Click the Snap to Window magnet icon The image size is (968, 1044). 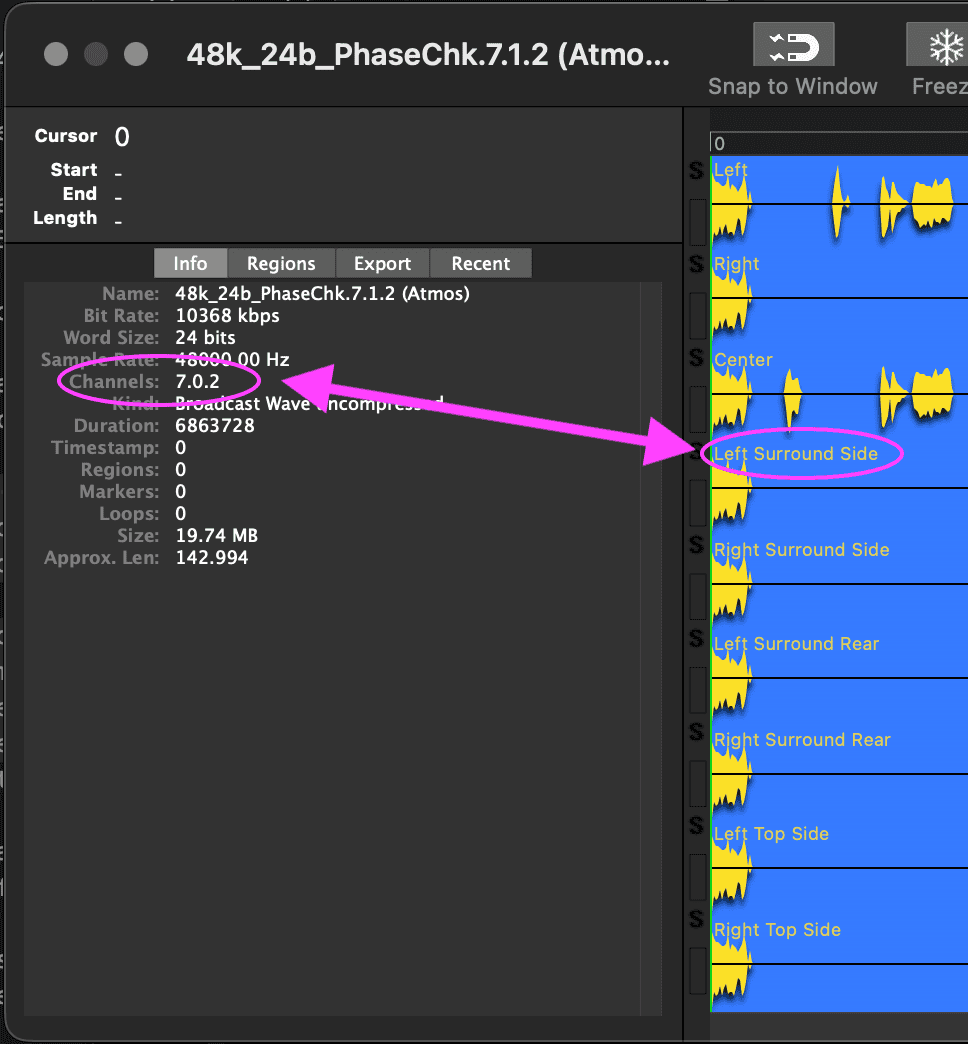793,44
